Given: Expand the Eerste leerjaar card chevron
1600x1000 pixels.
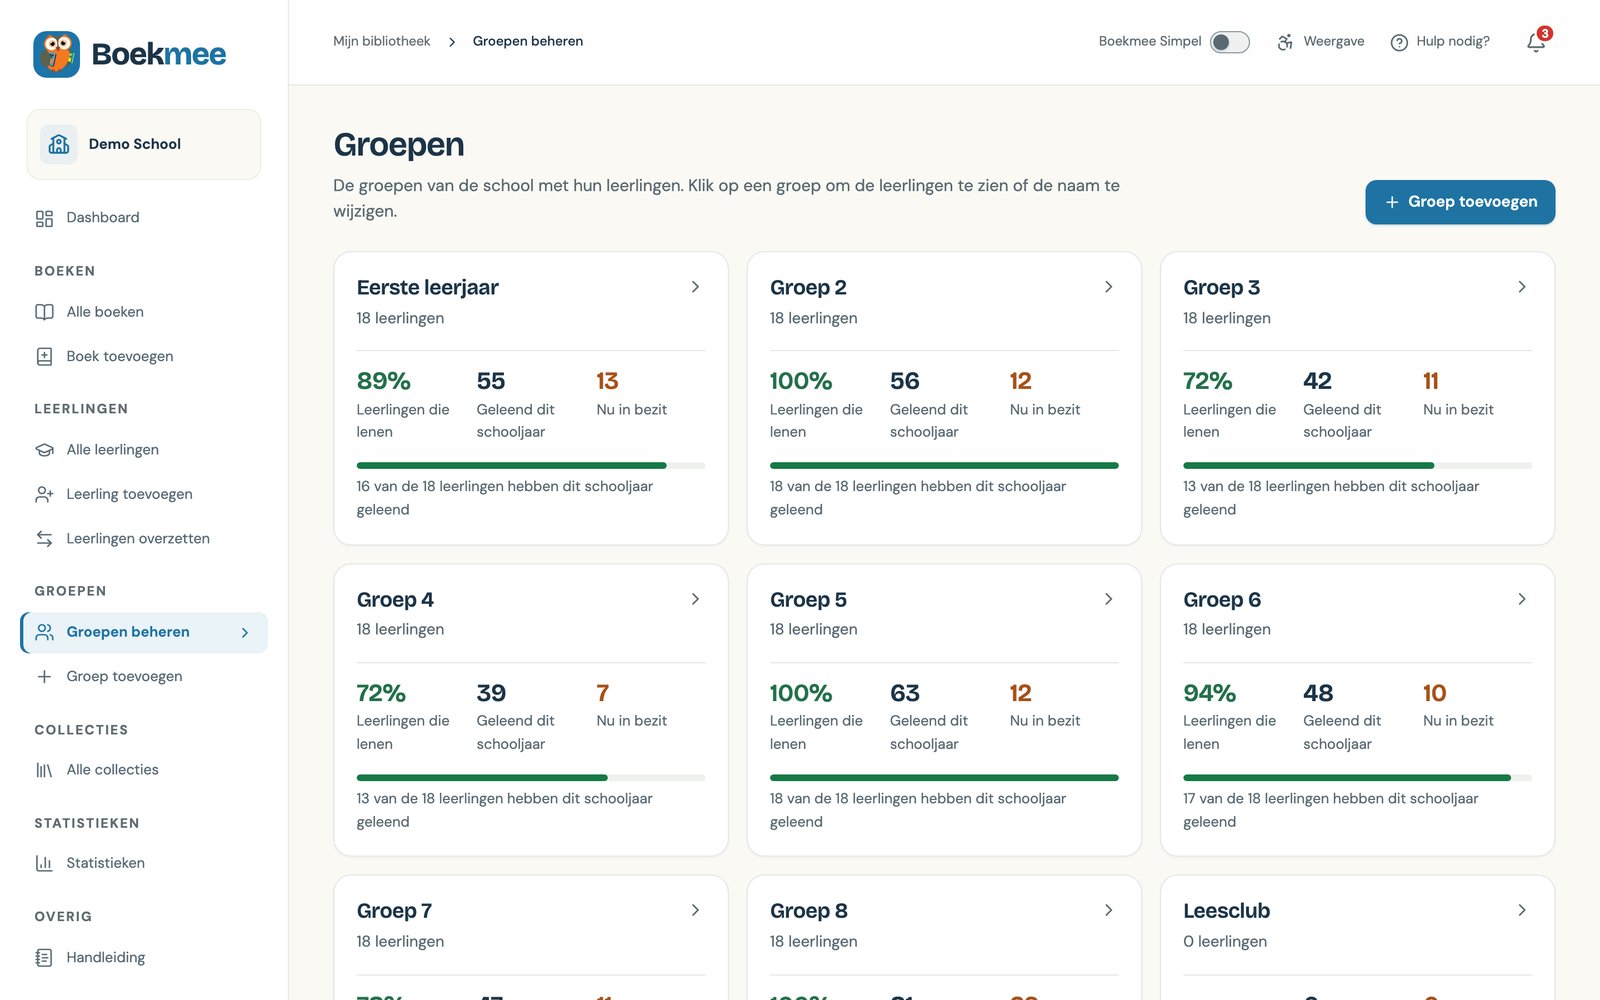Looking at the screenshot, I should pyautogui.click(x=695, y=287).
